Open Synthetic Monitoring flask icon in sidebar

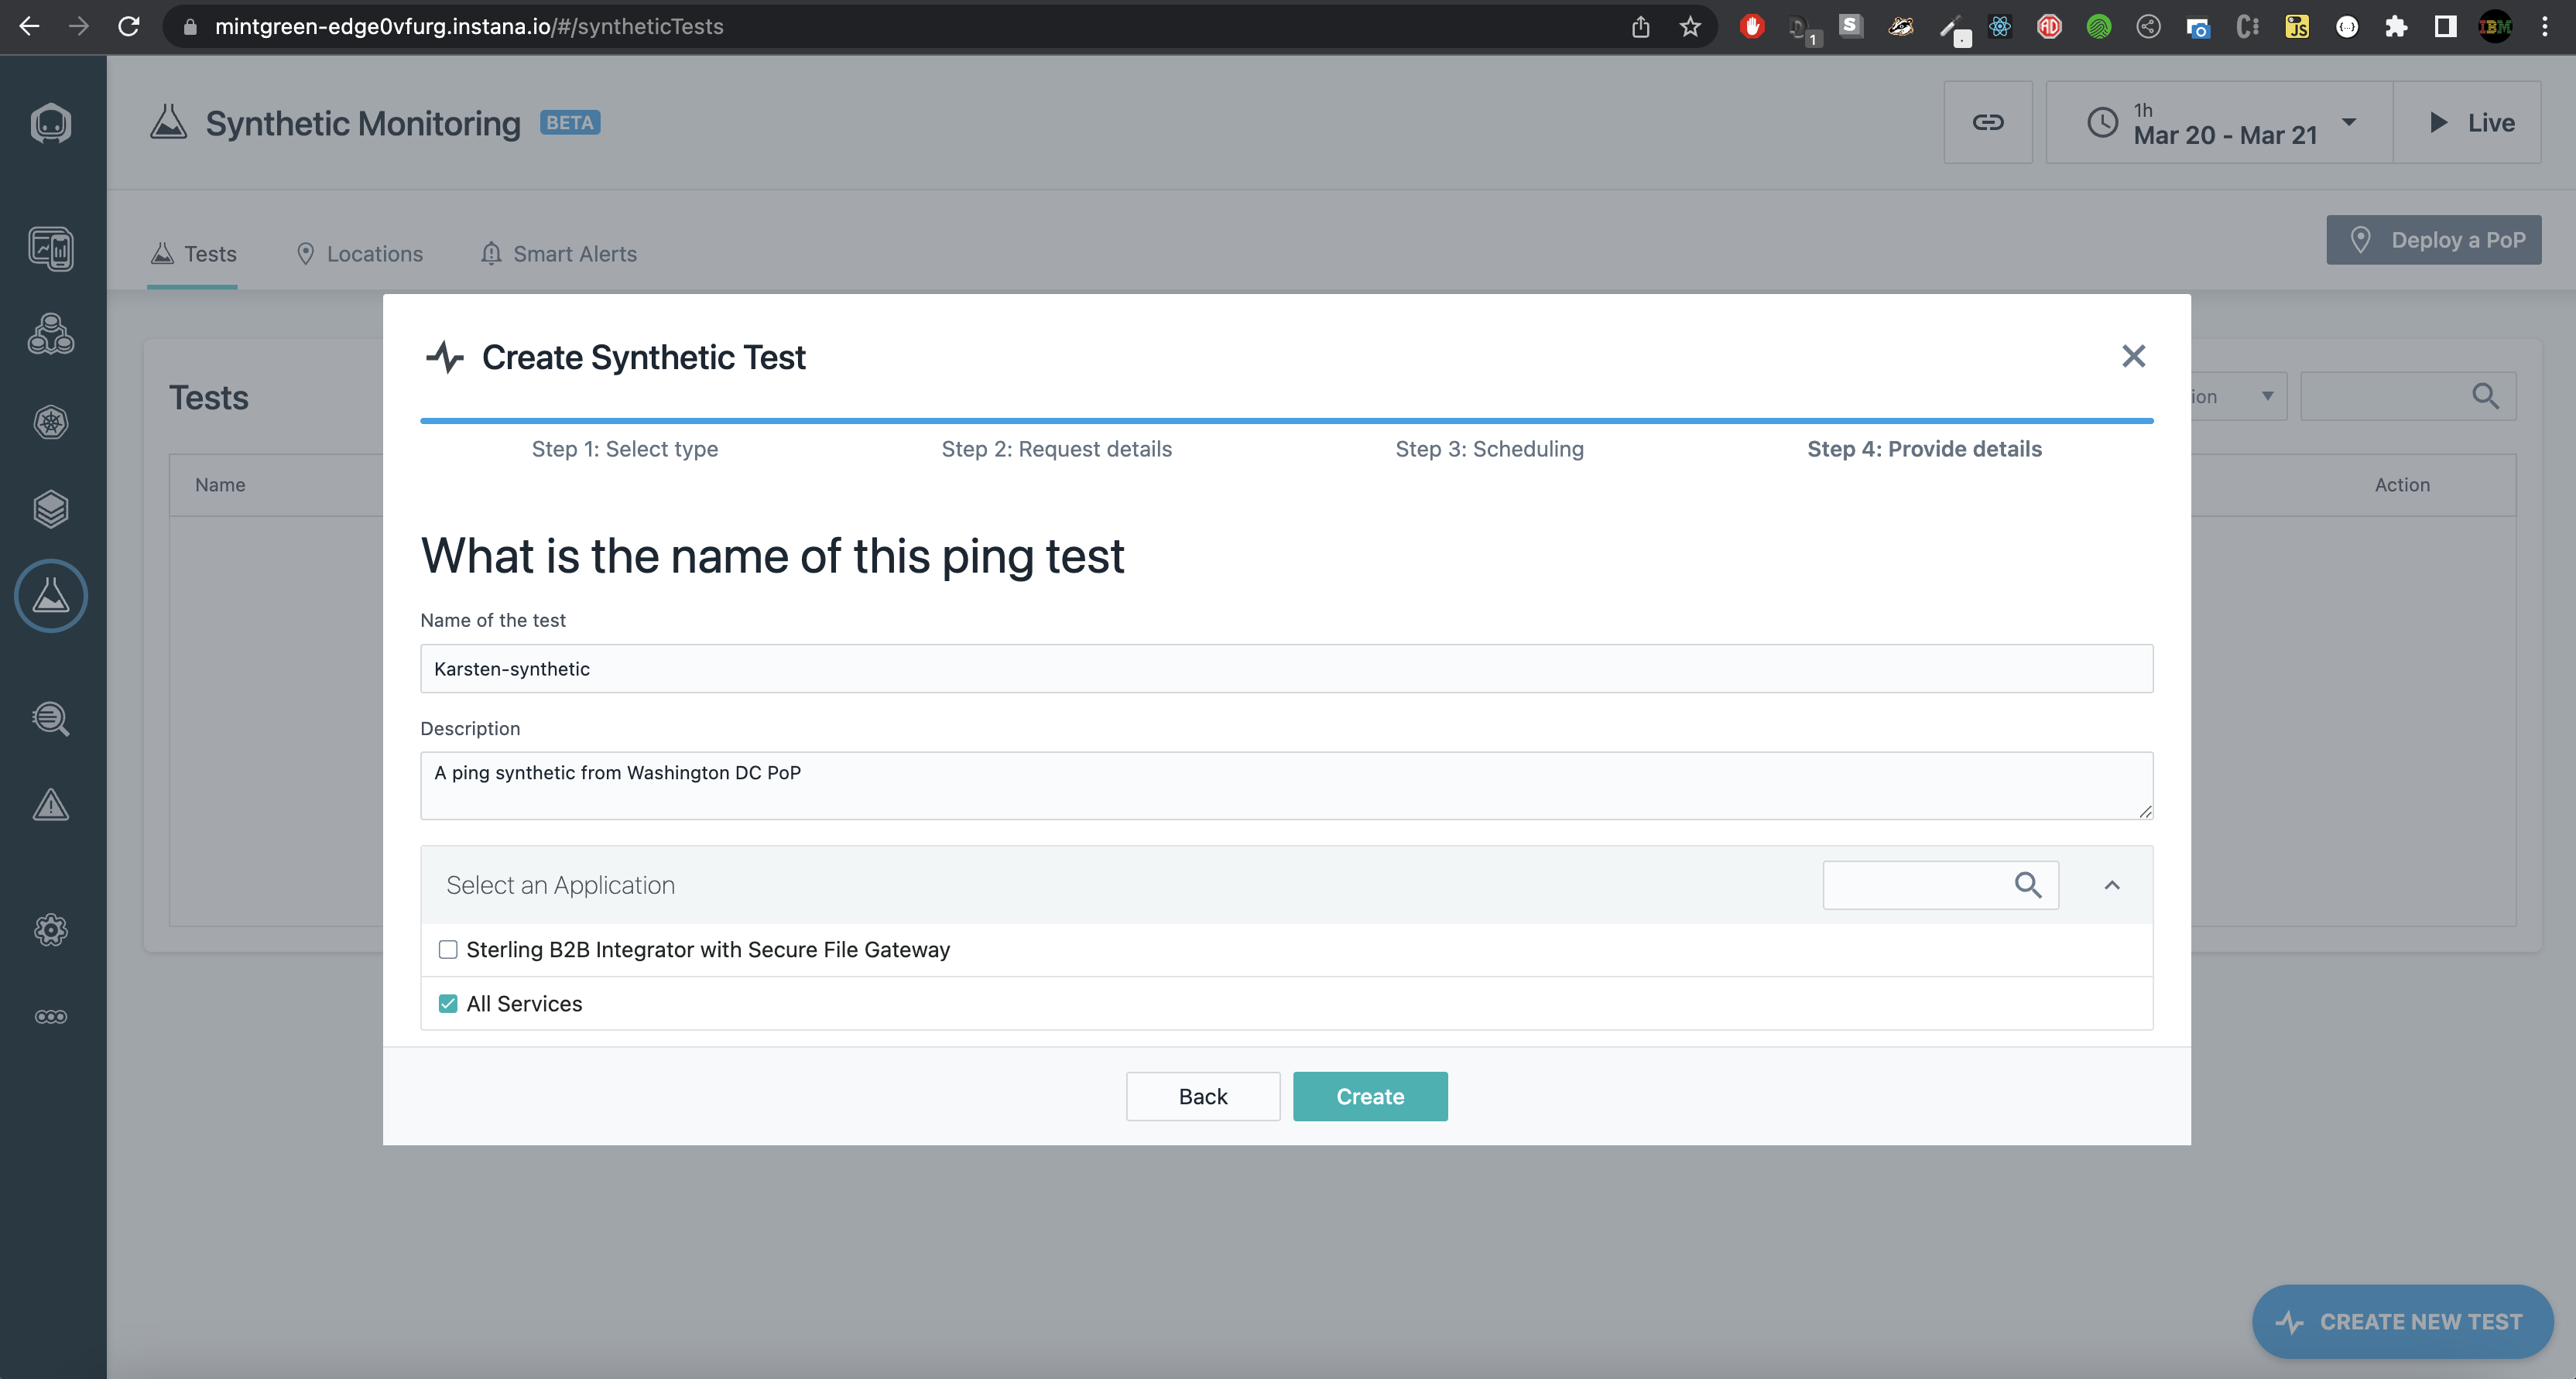[51, 595]
